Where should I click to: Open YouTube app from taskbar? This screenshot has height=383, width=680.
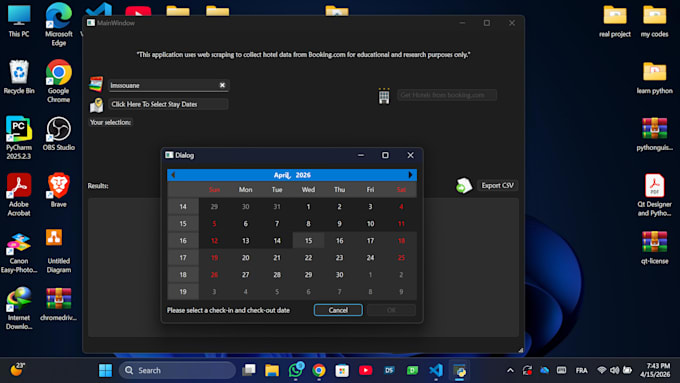pos(366,370)
